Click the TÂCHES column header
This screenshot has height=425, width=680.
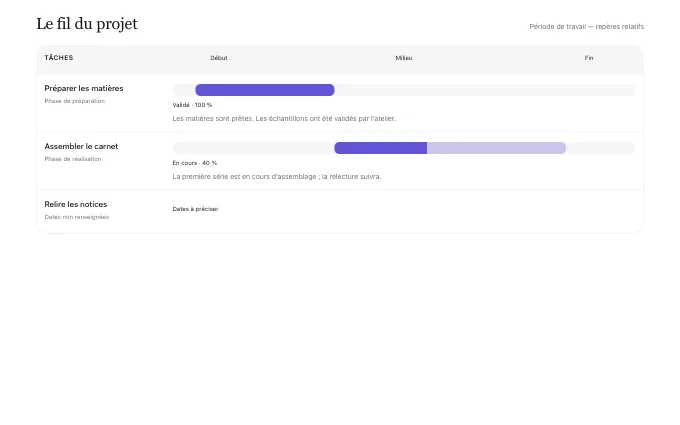[59, 58]
